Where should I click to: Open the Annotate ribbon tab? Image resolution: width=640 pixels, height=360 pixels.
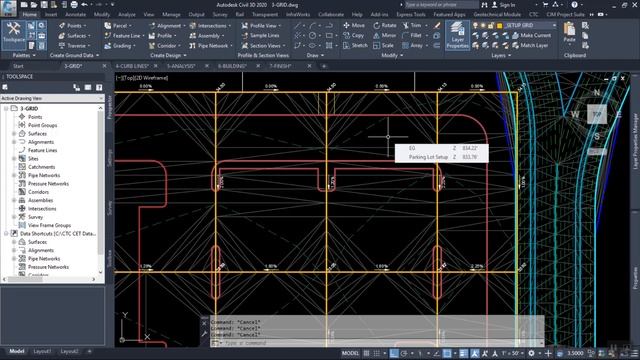coord(76,14)
